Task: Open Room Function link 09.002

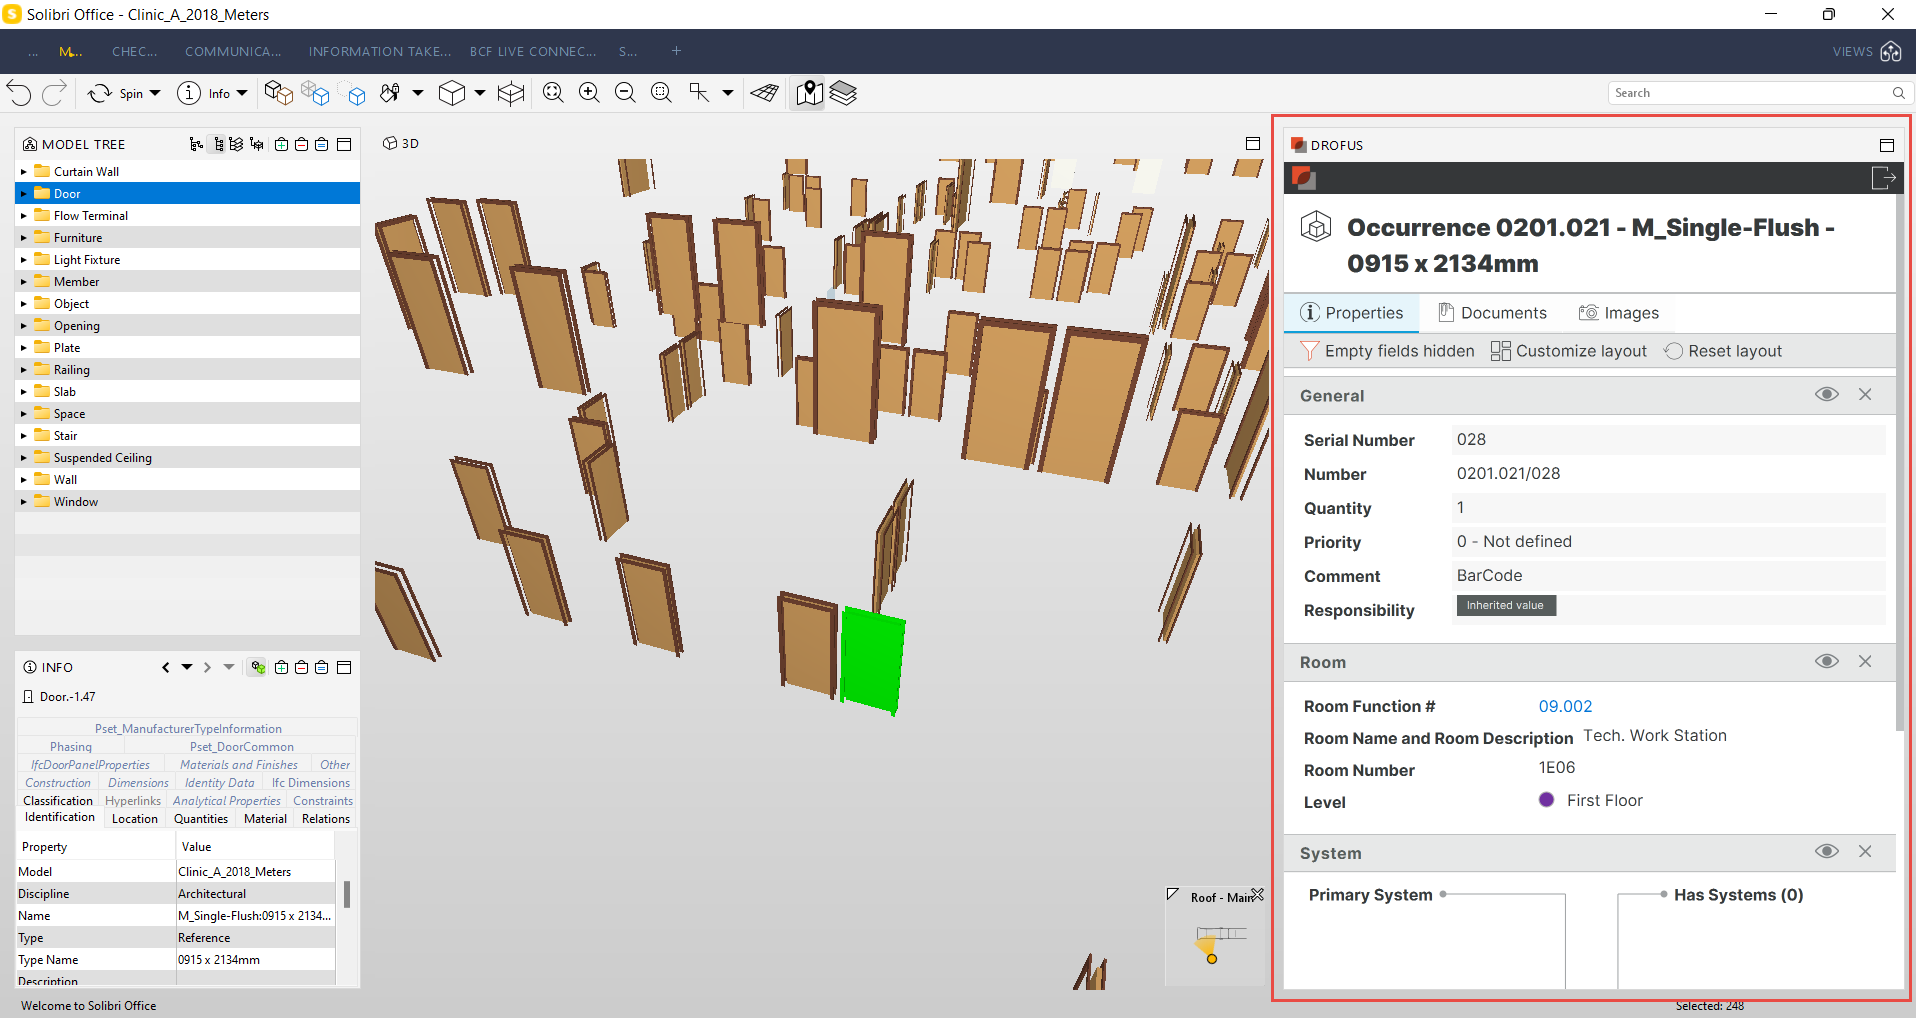Action: [x=1565, y=706]
